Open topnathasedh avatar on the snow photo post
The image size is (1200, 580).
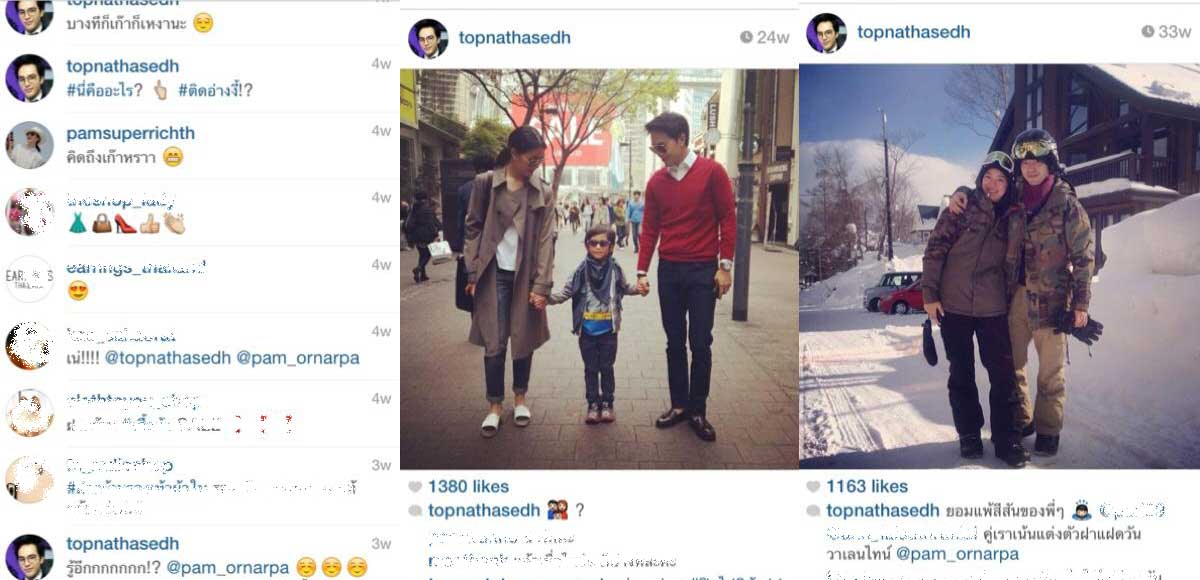pos(827,33)
